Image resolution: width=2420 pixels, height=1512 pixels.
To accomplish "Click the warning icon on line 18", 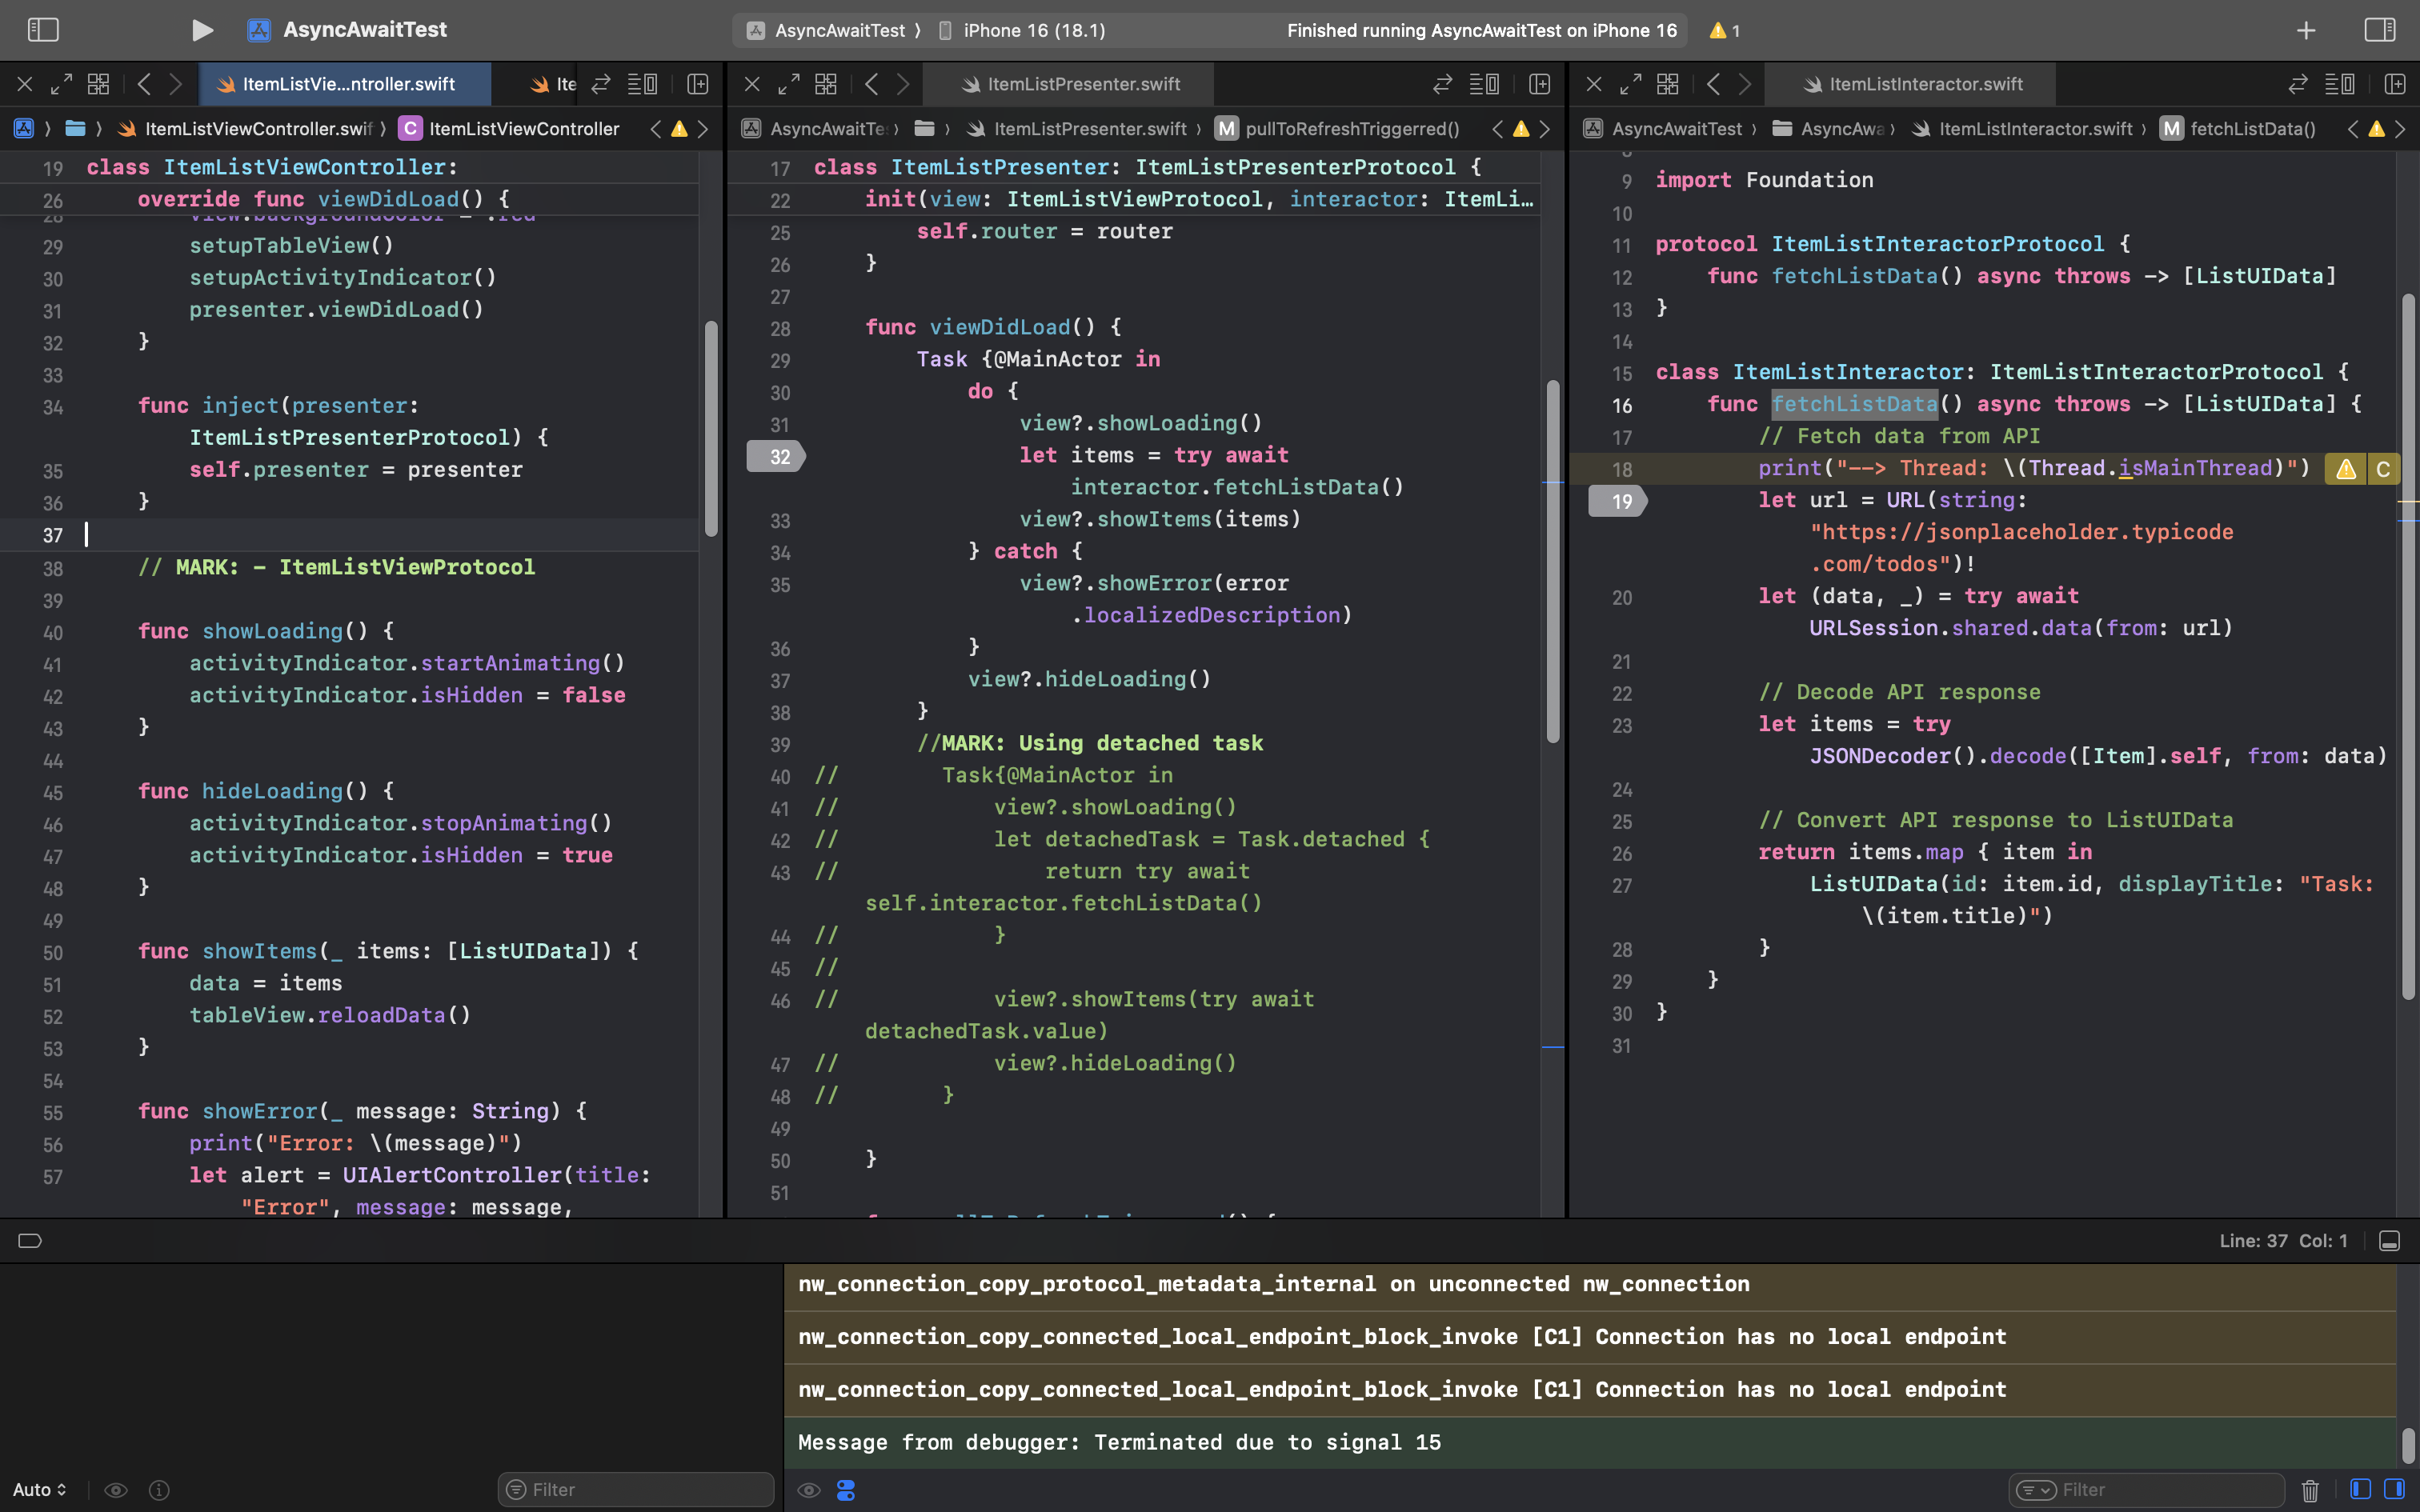I will tap(2345, 469).
